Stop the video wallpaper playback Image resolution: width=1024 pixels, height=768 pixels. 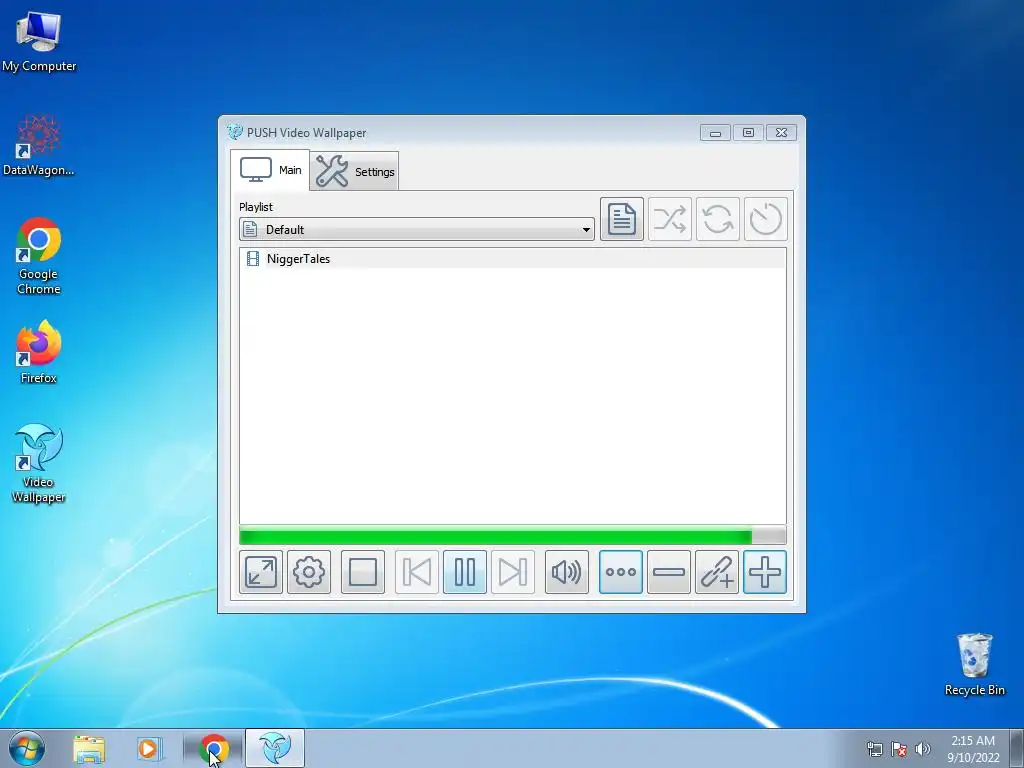tap(362, 572)
